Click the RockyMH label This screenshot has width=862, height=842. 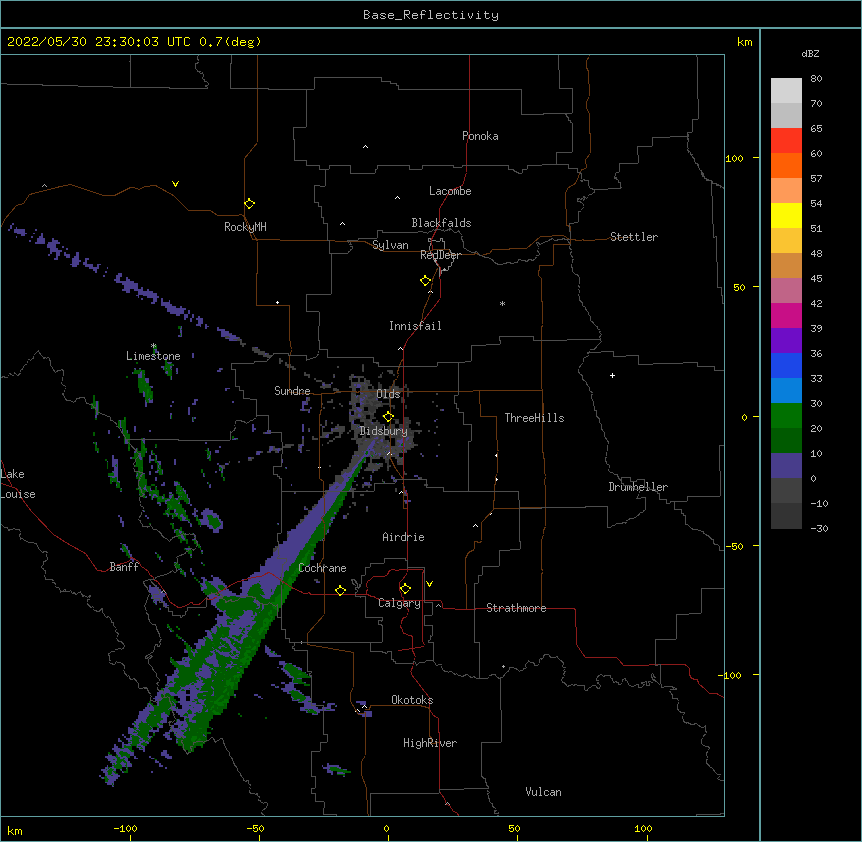[x=245, y=227]
